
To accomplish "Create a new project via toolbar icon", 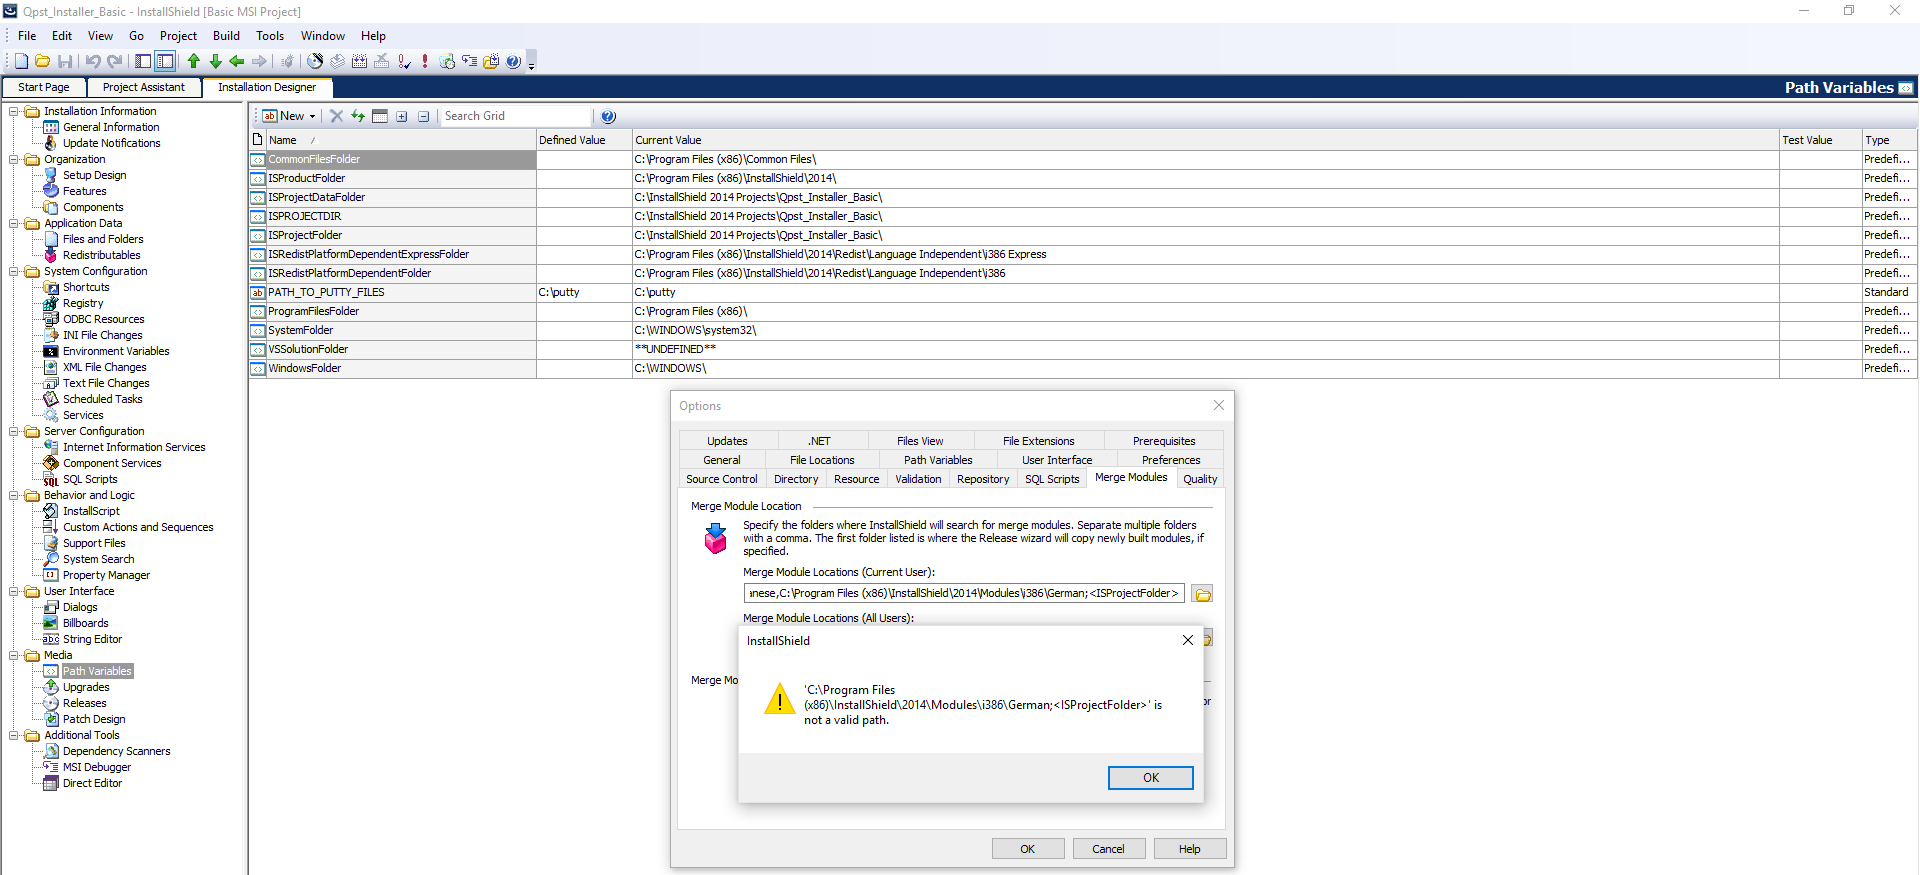I will coord(21,61).
